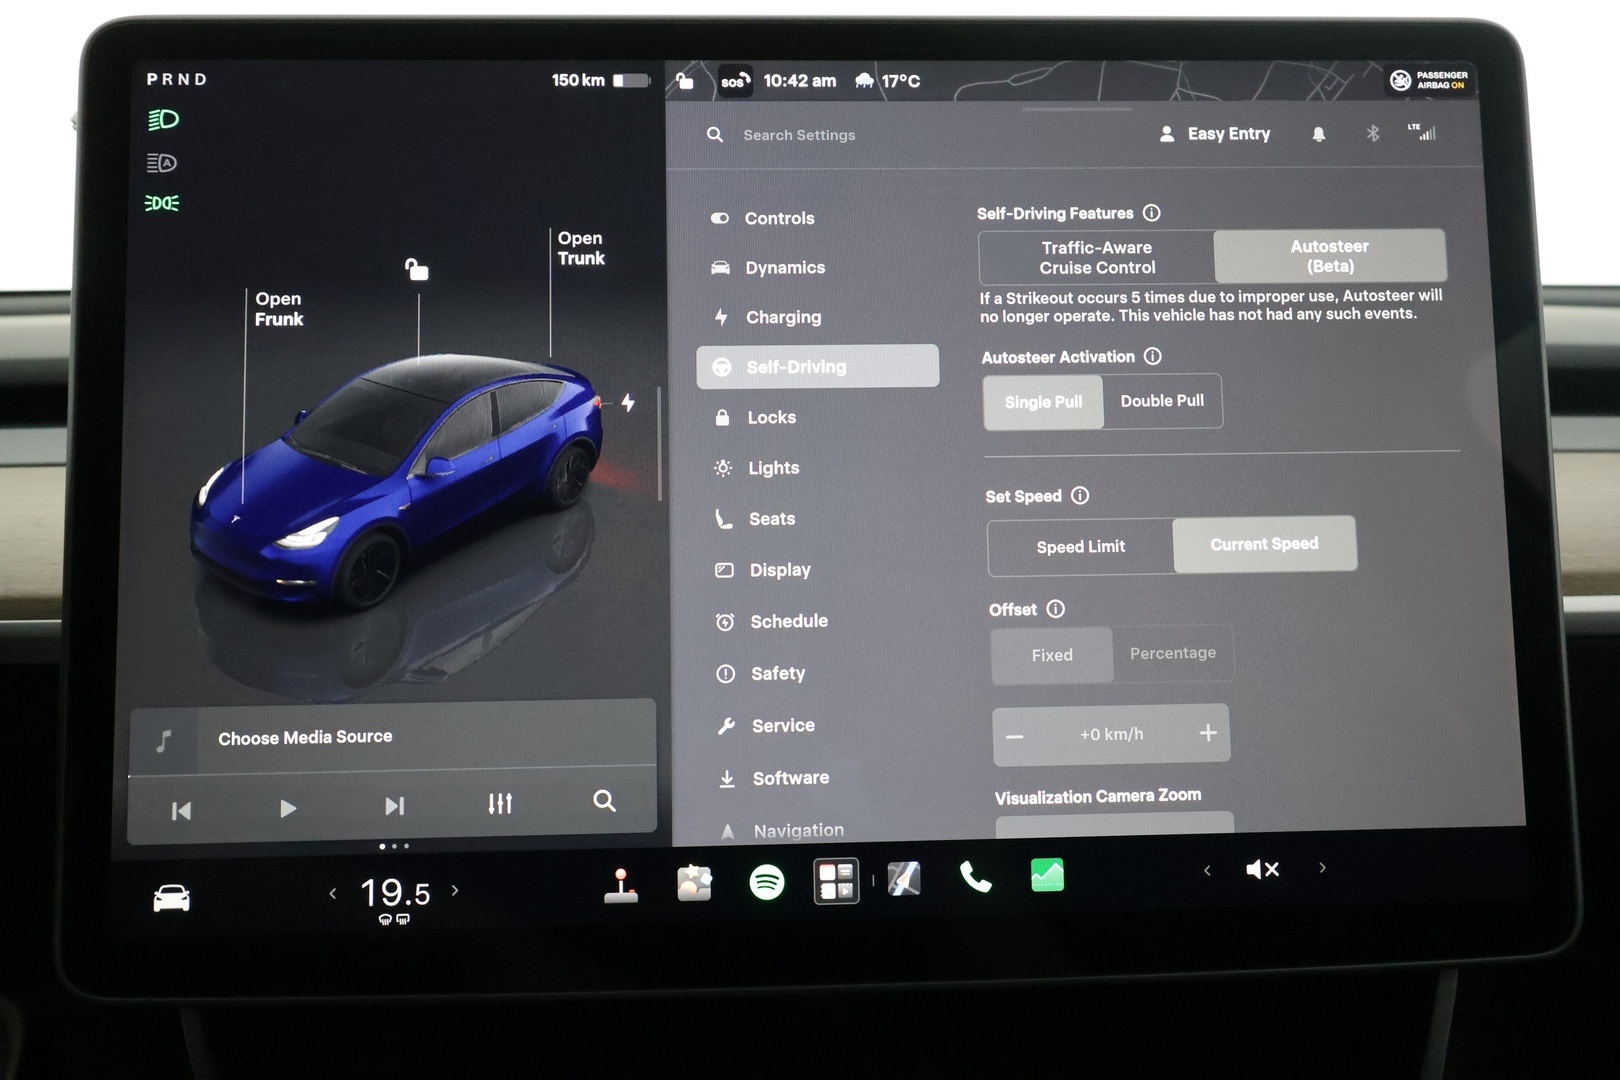Decrease volume with left chevron

pos(1207,871)
